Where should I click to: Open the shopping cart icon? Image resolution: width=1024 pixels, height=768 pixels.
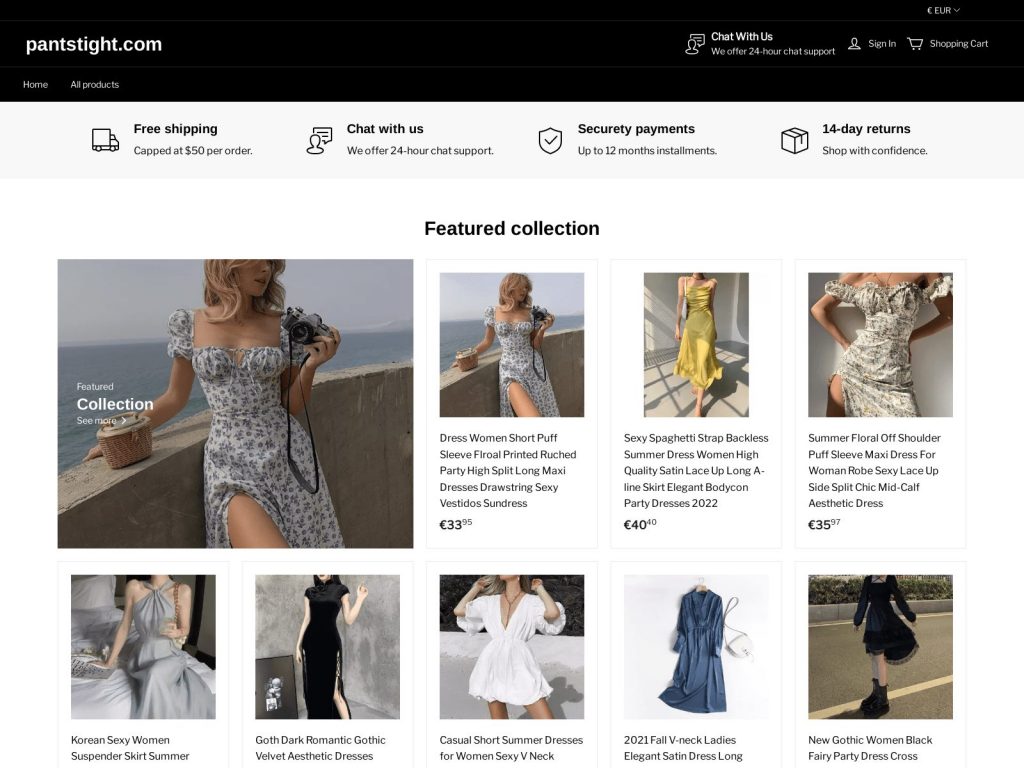click(915, 44)
